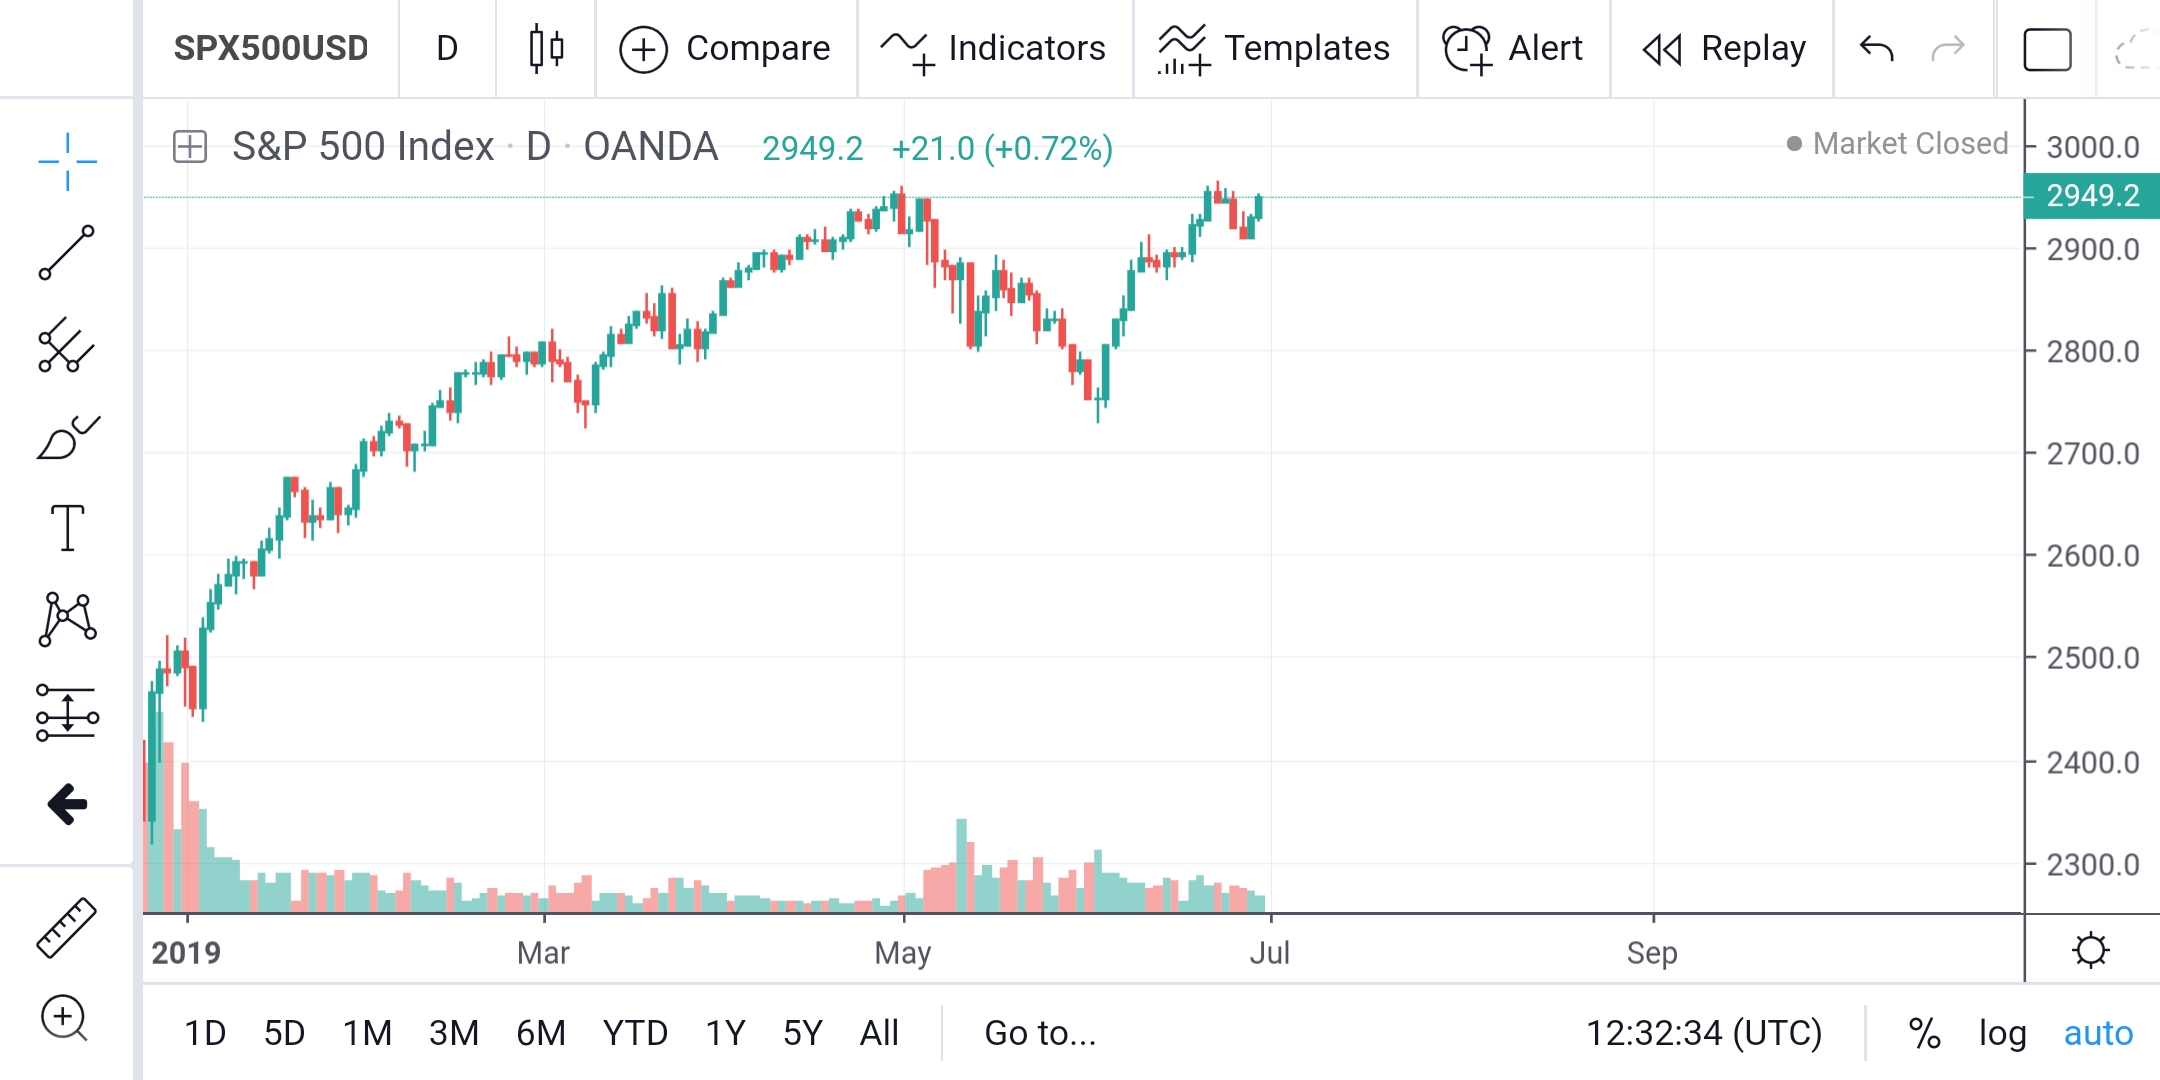Click the Go to... date button

1040,1033
